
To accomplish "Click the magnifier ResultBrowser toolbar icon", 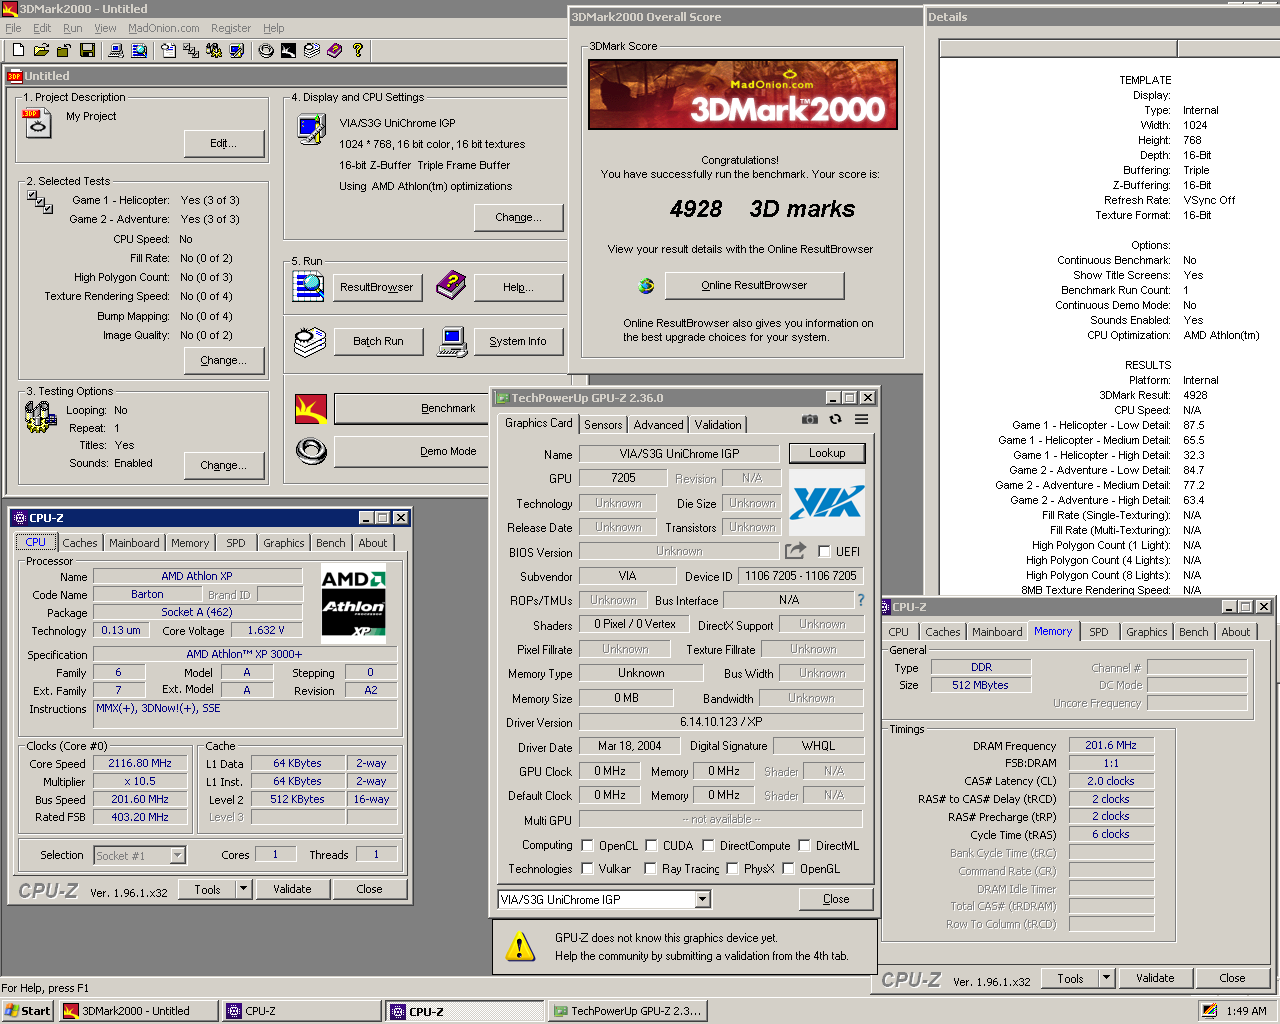I will tap(139, 50).
